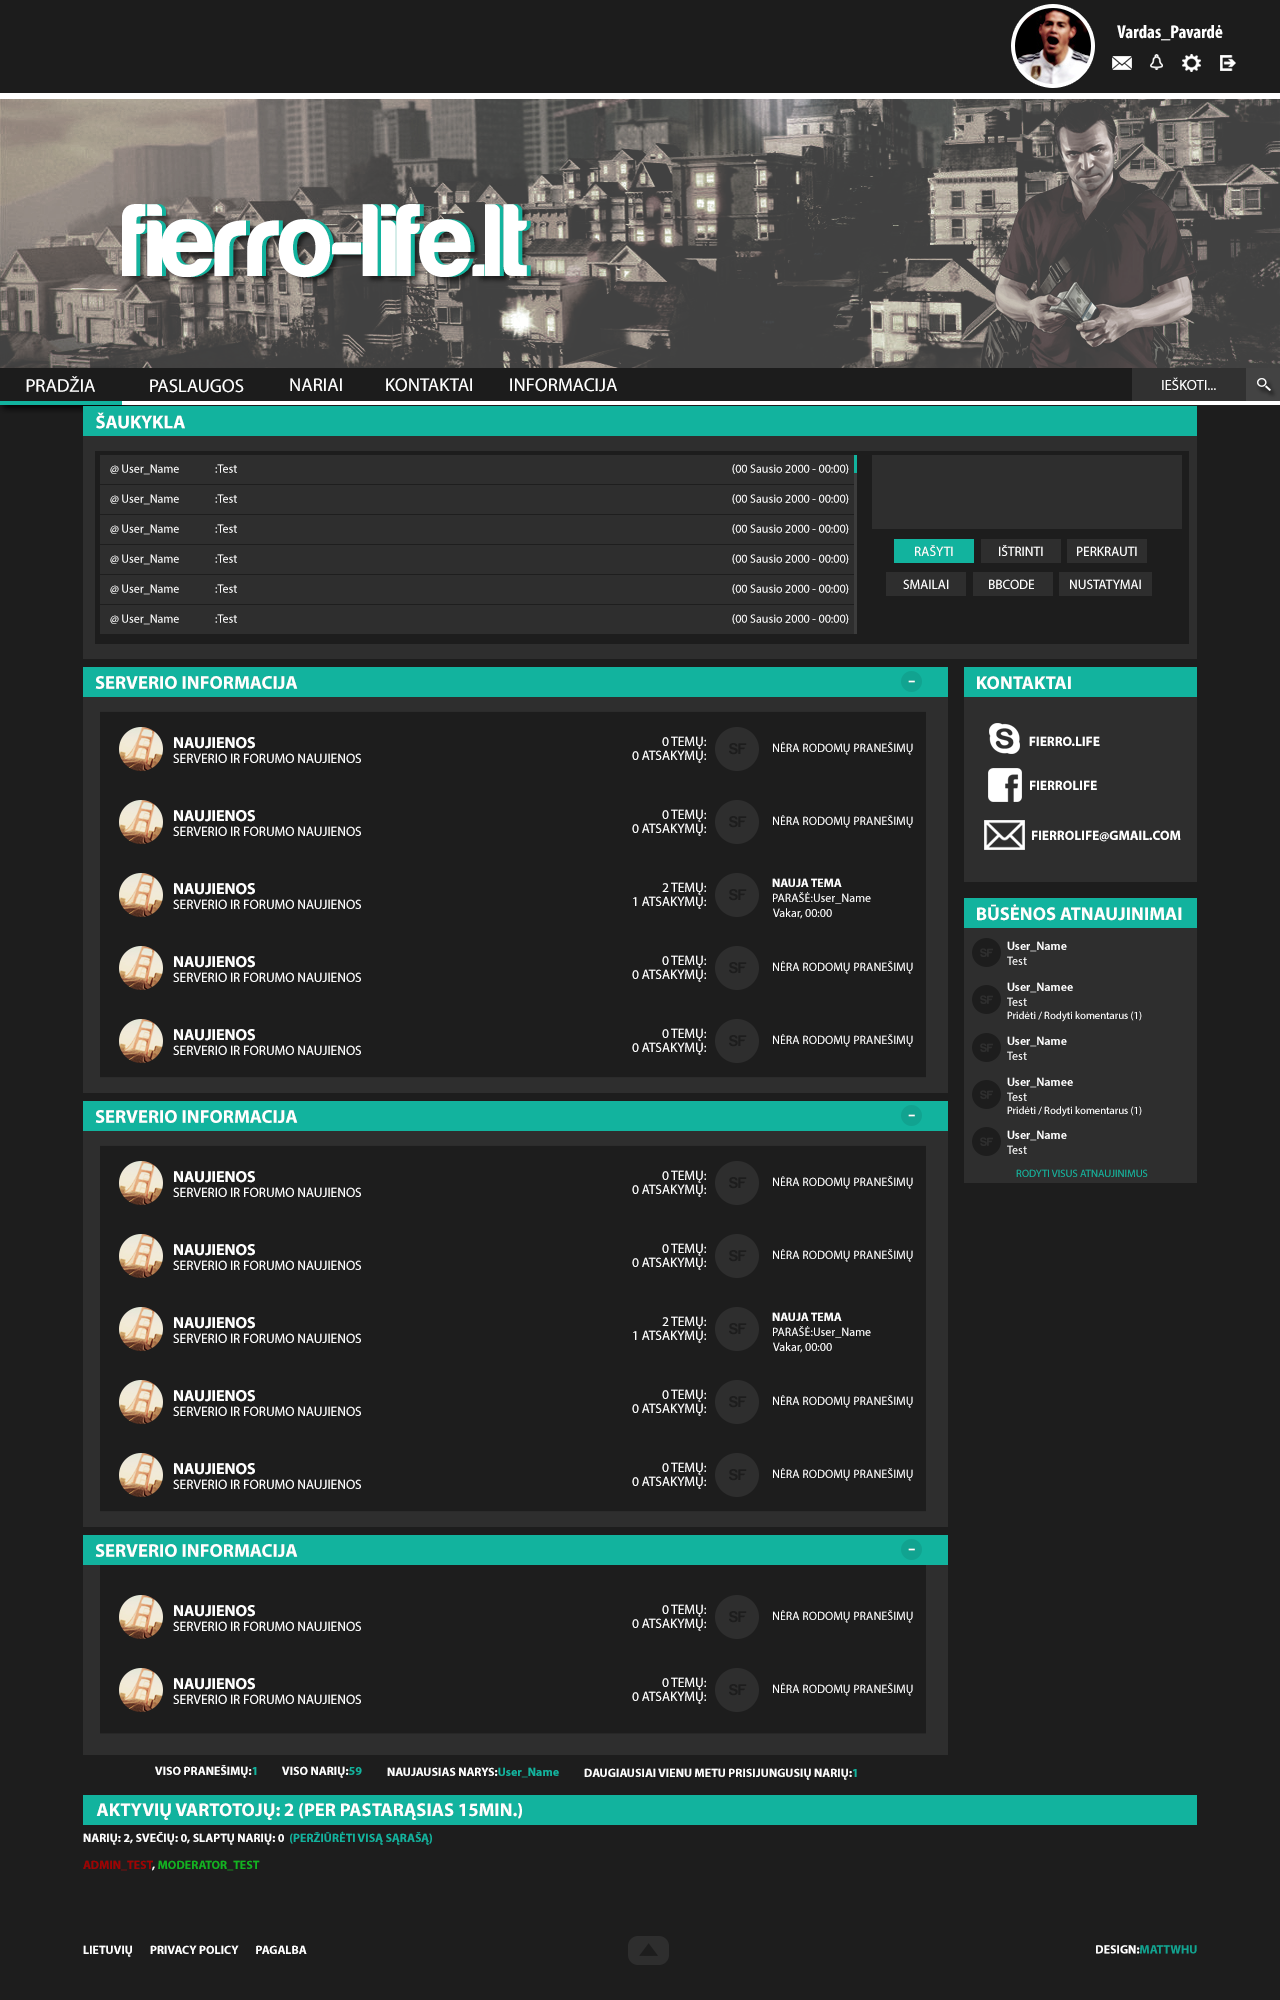Open the PRIVACY POLICY footer link
Viewport: 1280px width, 2000px height.
tap(194, 1950)
